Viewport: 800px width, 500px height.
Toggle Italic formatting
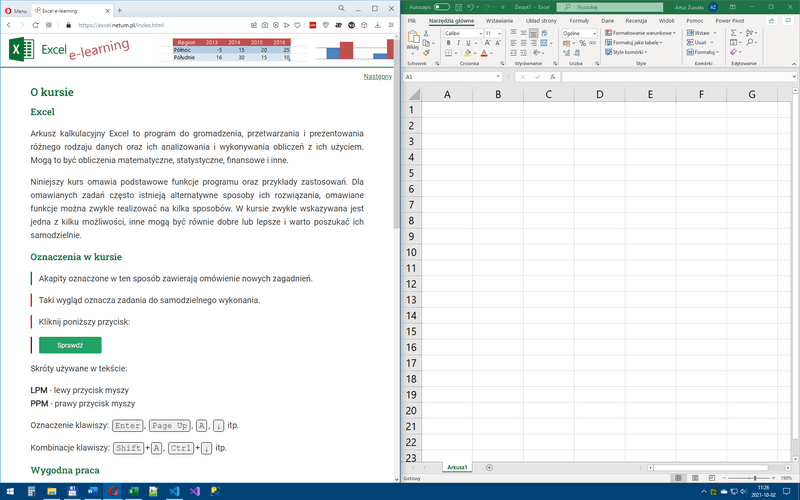click(458, 43)
